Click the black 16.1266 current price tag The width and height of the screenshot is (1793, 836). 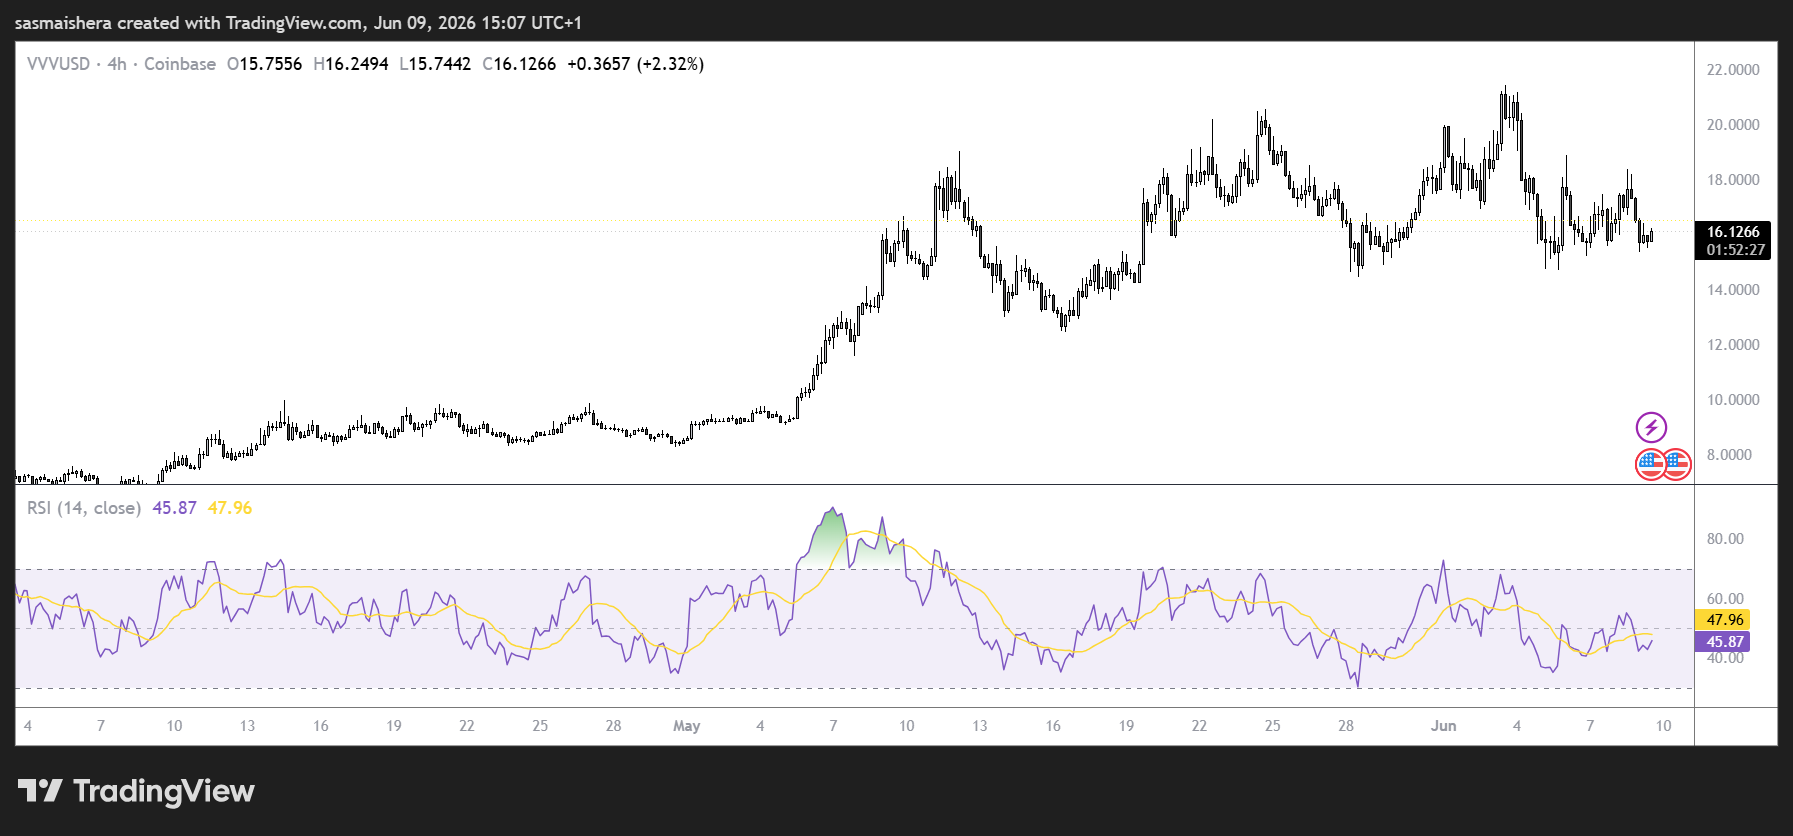[x=1733, y=232]
